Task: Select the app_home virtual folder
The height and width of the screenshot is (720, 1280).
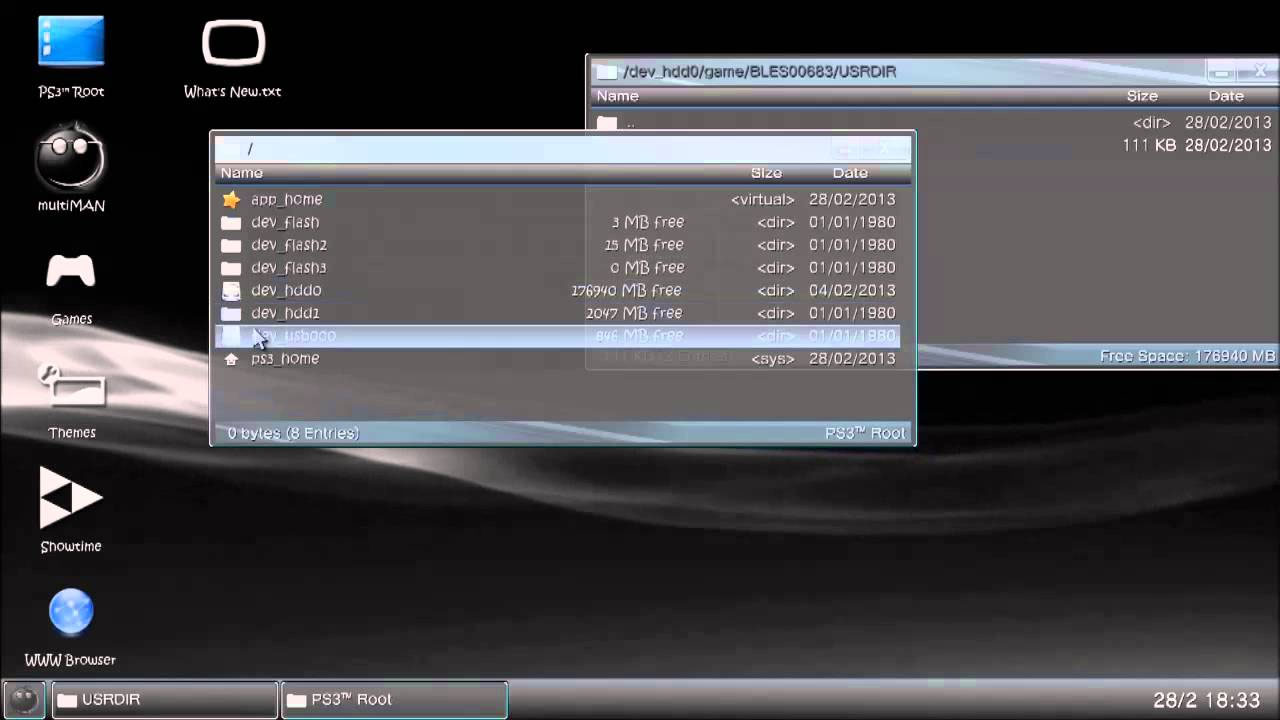Action: 286,200
